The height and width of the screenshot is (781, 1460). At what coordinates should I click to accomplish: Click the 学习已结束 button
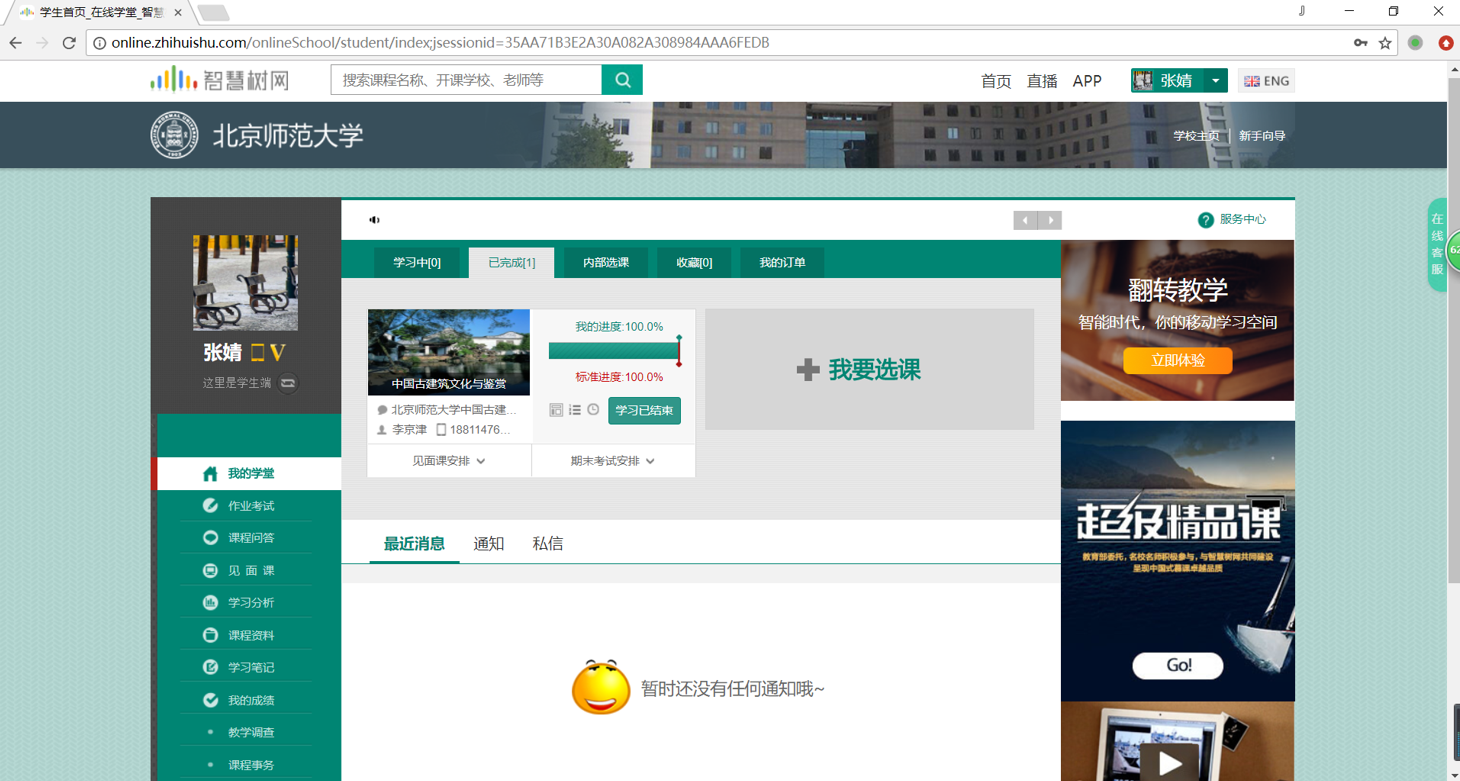[644, 410]
